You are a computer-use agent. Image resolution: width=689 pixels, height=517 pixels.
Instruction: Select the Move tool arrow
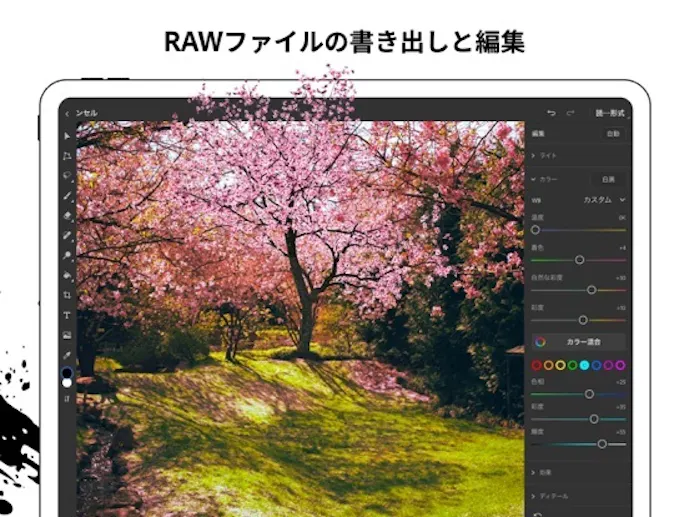click(x=67, y=136)
